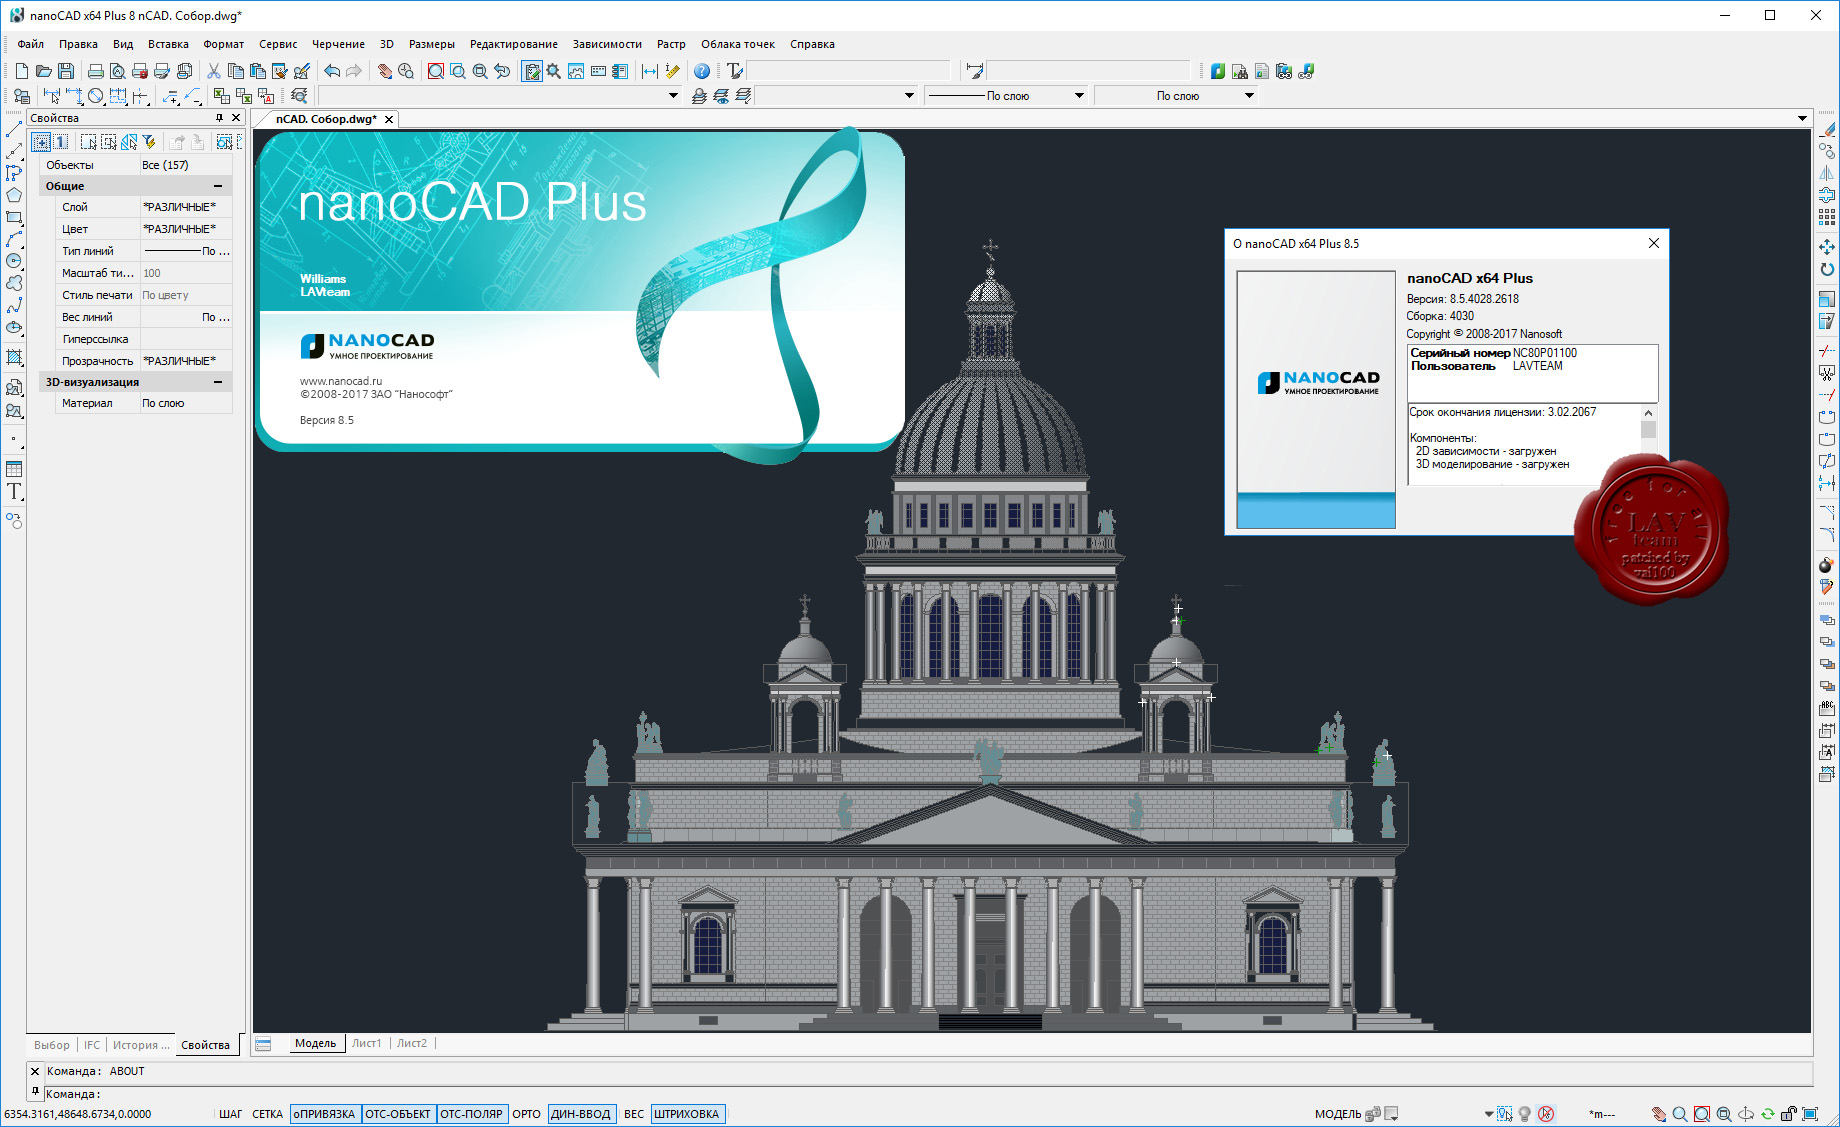Collapse the 3D-визуализация section
The image size is (1840, 1127).
[x=218, y=382]
